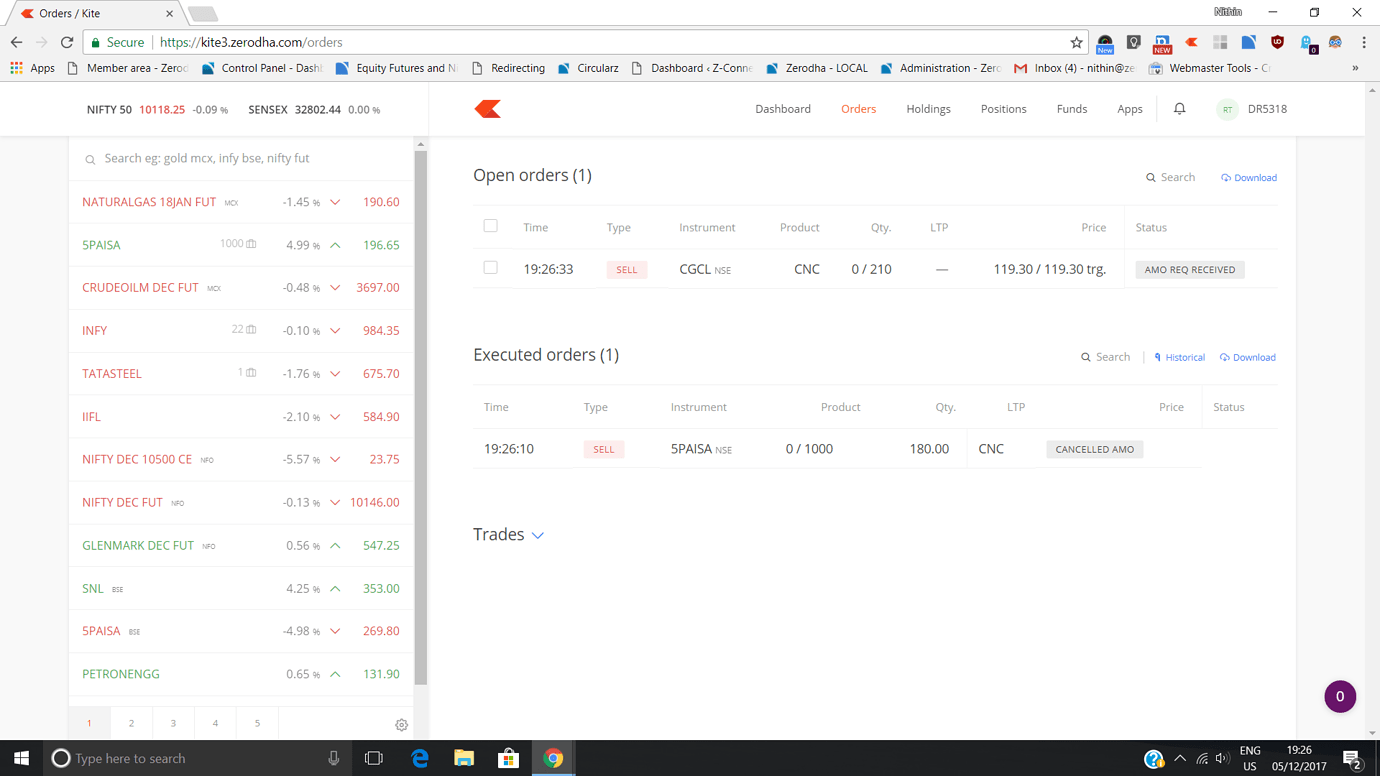Viewport: 1380px width, 776px height.
Task: Open Chrome's three-dot menu
Action: pos(1363,43)
